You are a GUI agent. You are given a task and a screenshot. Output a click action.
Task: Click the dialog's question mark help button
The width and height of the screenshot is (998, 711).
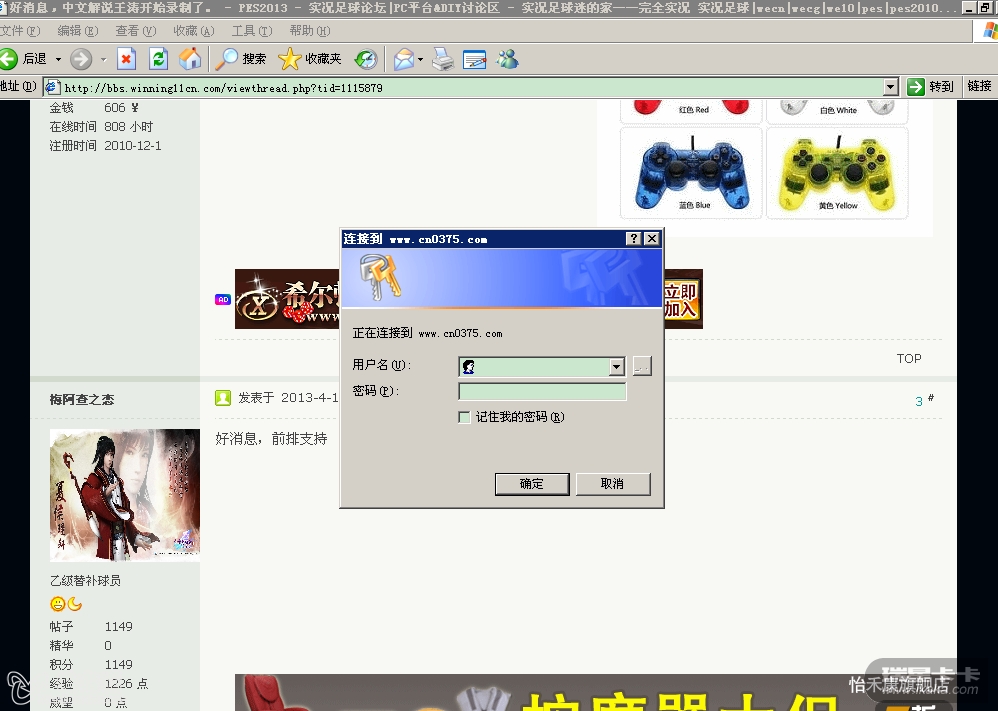click(633, 239)
